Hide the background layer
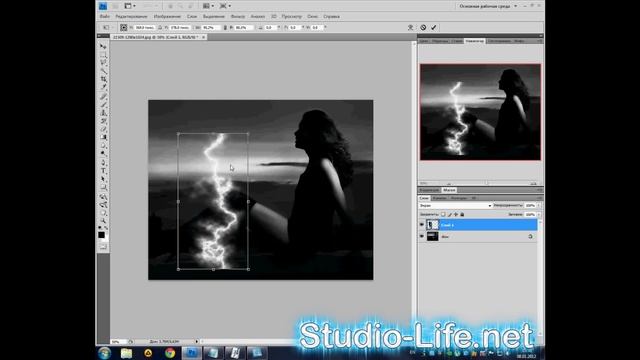Viewport: 640px width, 360px height. (422, 236)
